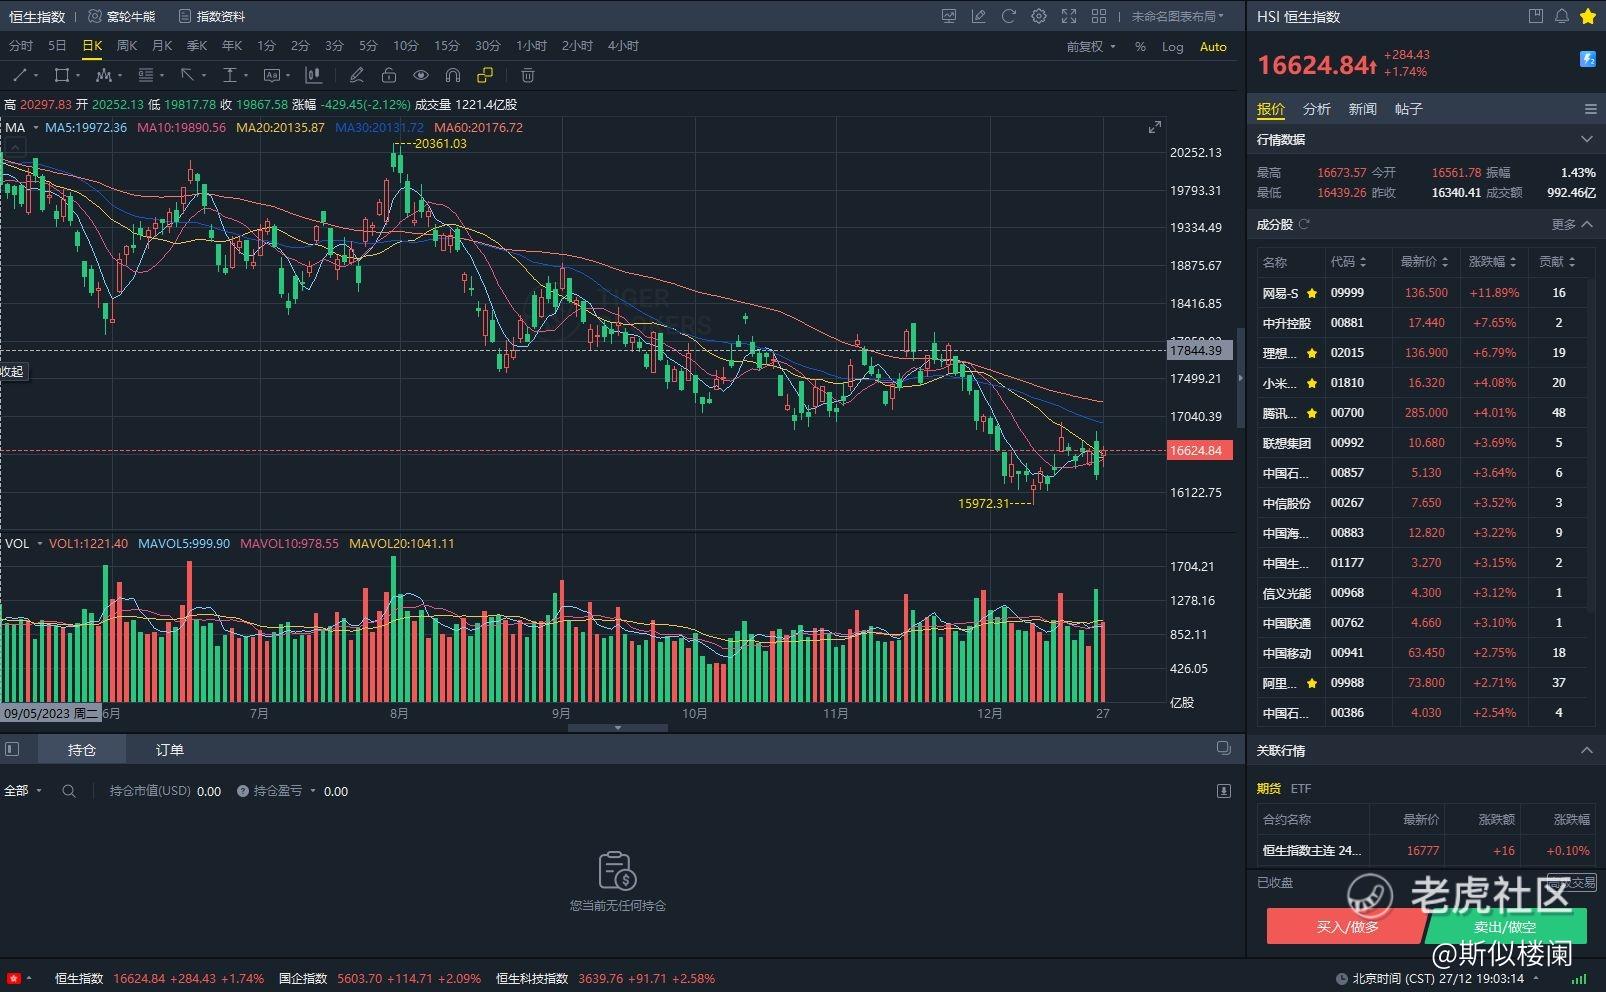Image resolution: width=1606 pixels, height=992 pixels.
Task: Open the VOL indicator settings dropdown
Action: tap(40, 544)
